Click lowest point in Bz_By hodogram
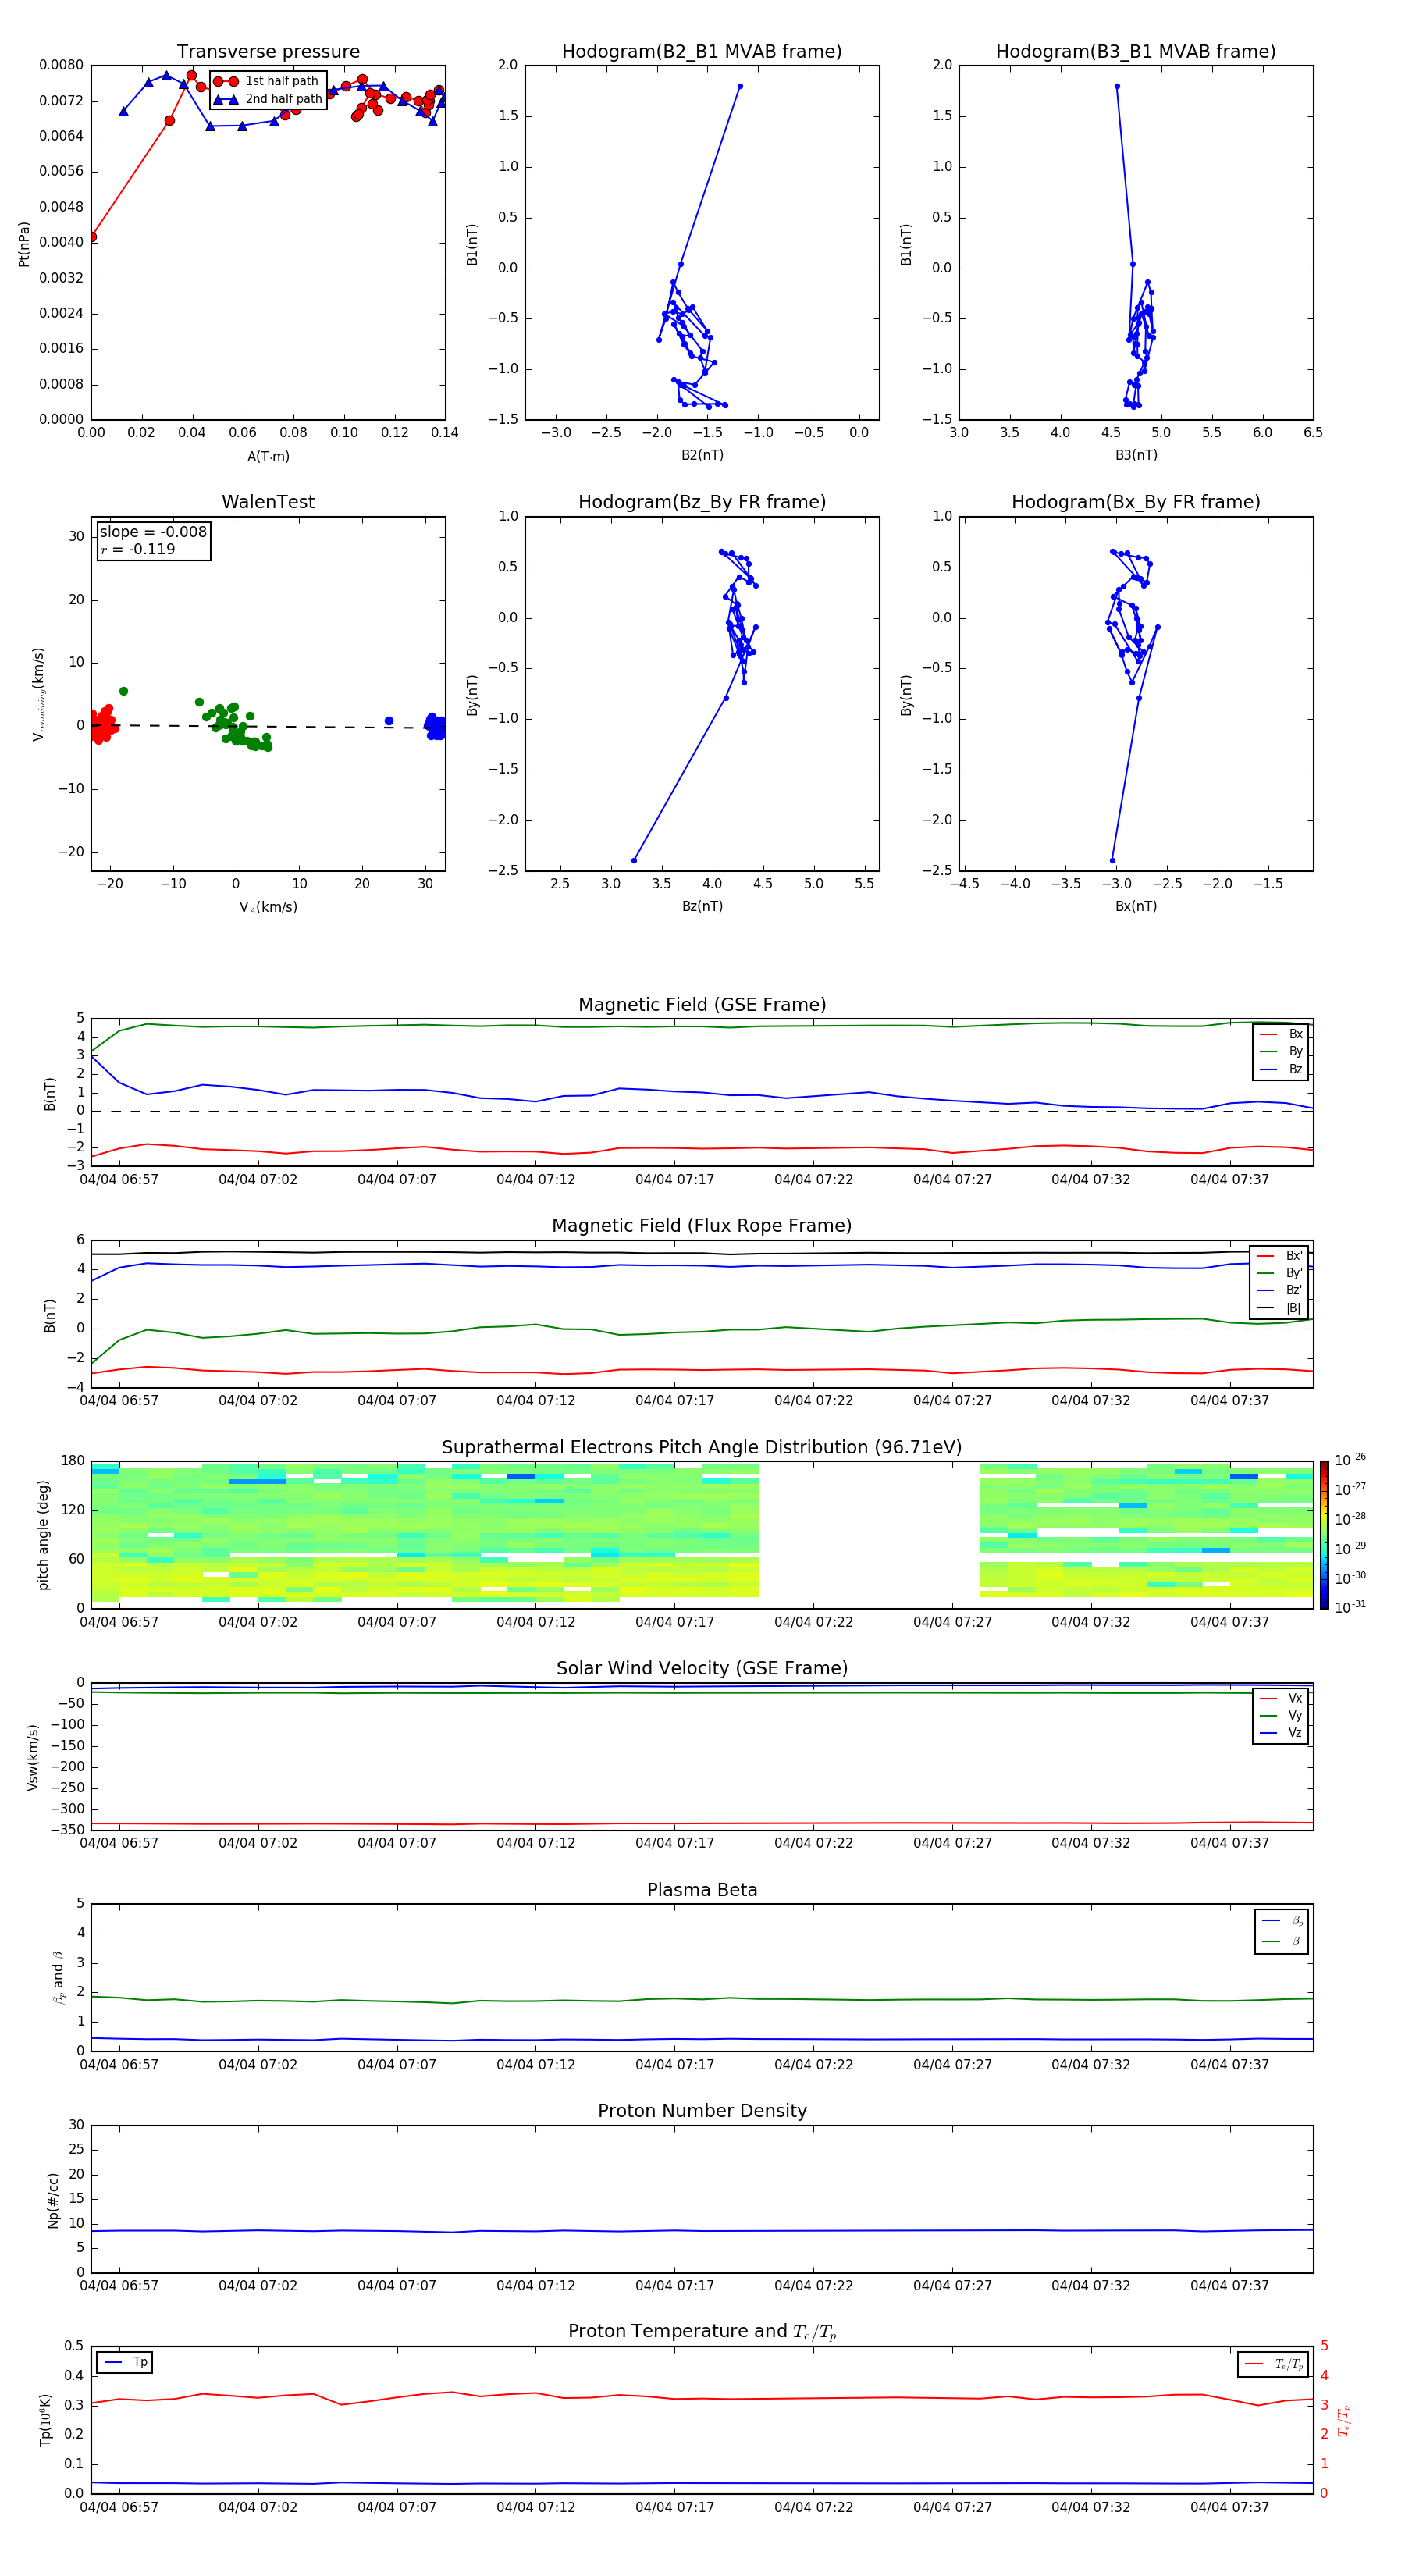 click(634, 860)
